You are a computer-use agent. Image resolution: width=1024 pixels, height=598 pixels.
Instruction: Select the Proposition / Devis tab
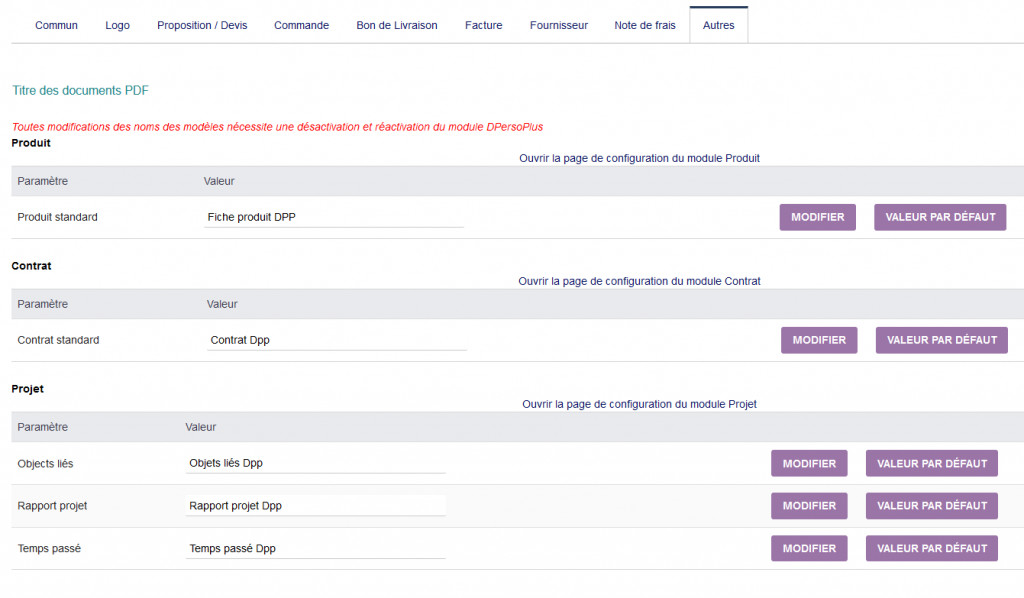pos(202,25)
